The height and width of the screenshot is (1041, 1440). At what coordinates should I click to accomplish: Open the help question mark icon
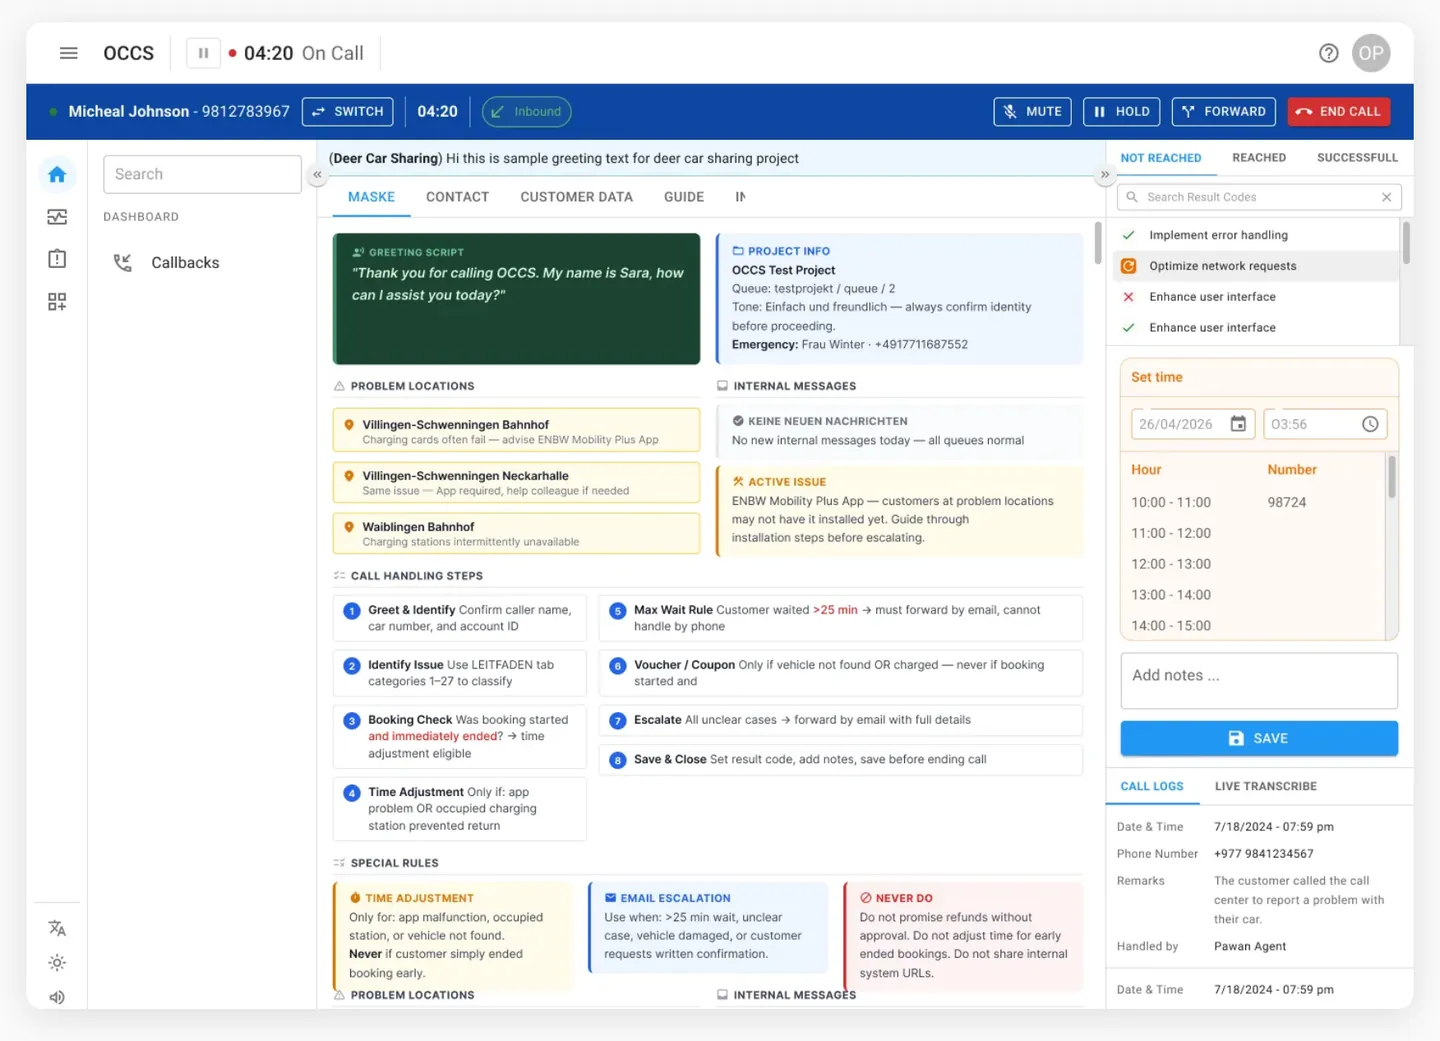tap(1328, 53)
